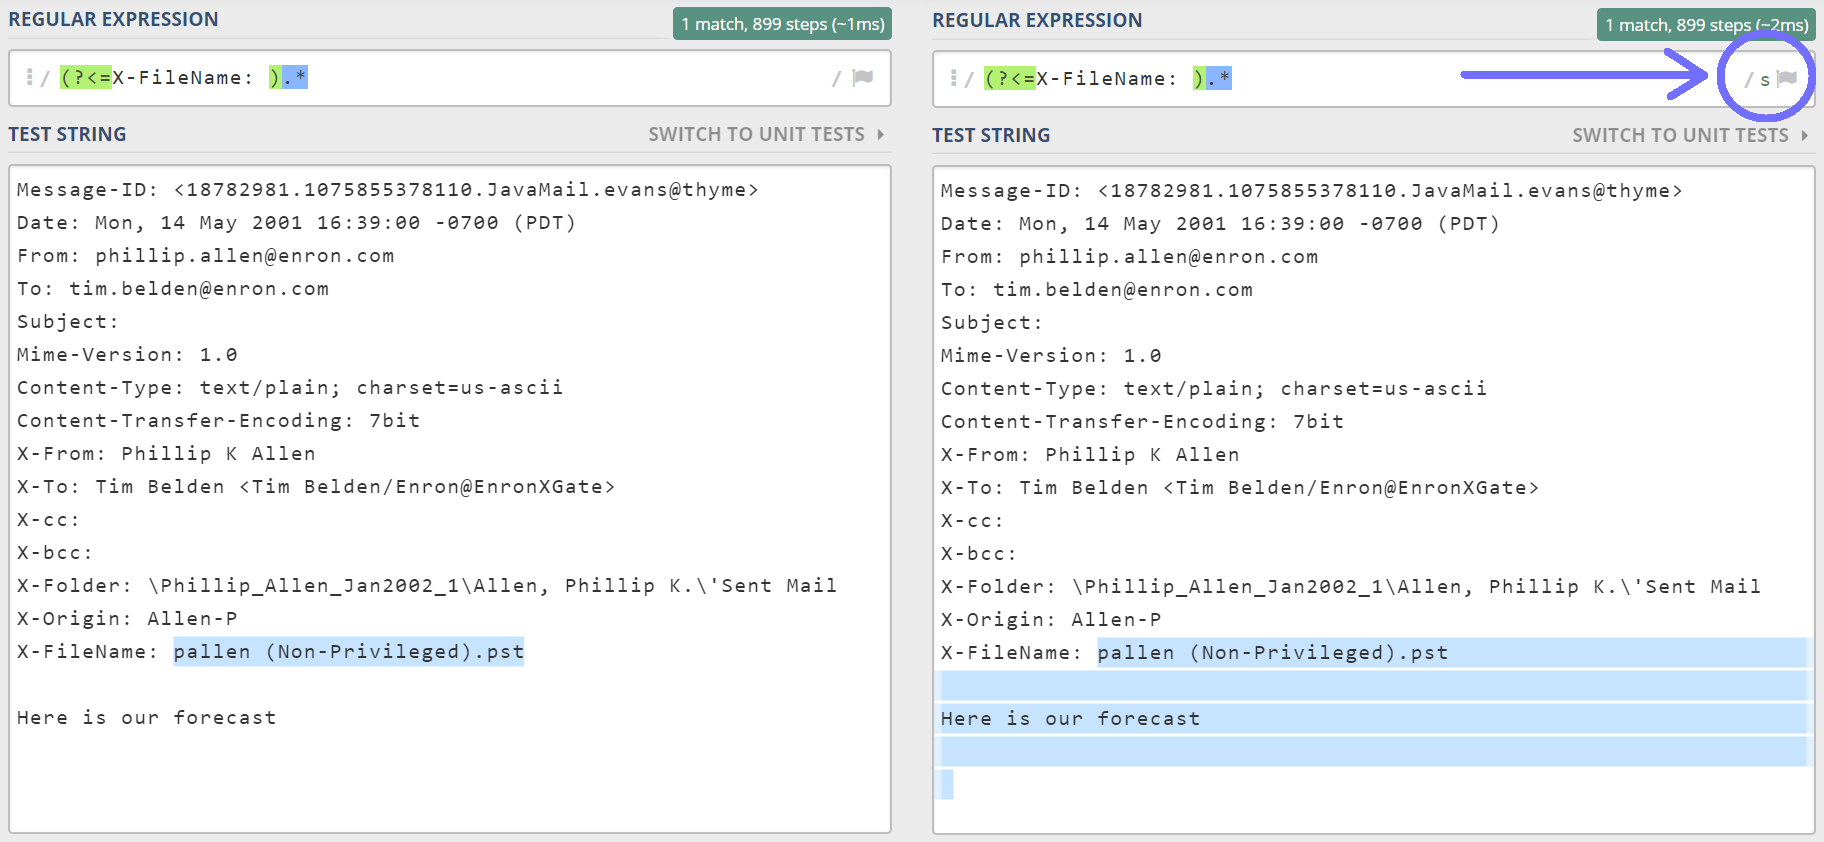Click the 'Subject:' line in right panel

click(x=992, y=322)
